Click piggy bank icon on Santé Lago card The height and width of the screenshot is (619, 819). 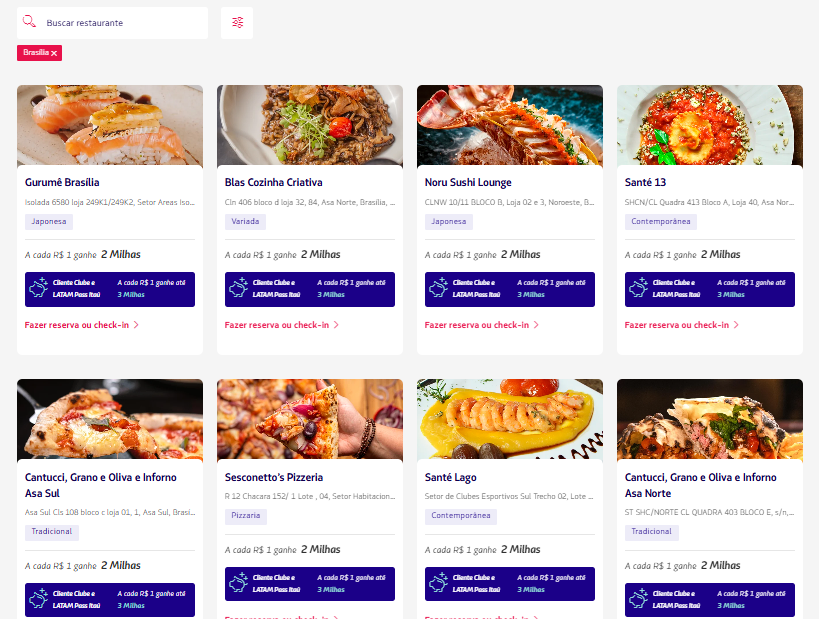(x=440, y=584)
